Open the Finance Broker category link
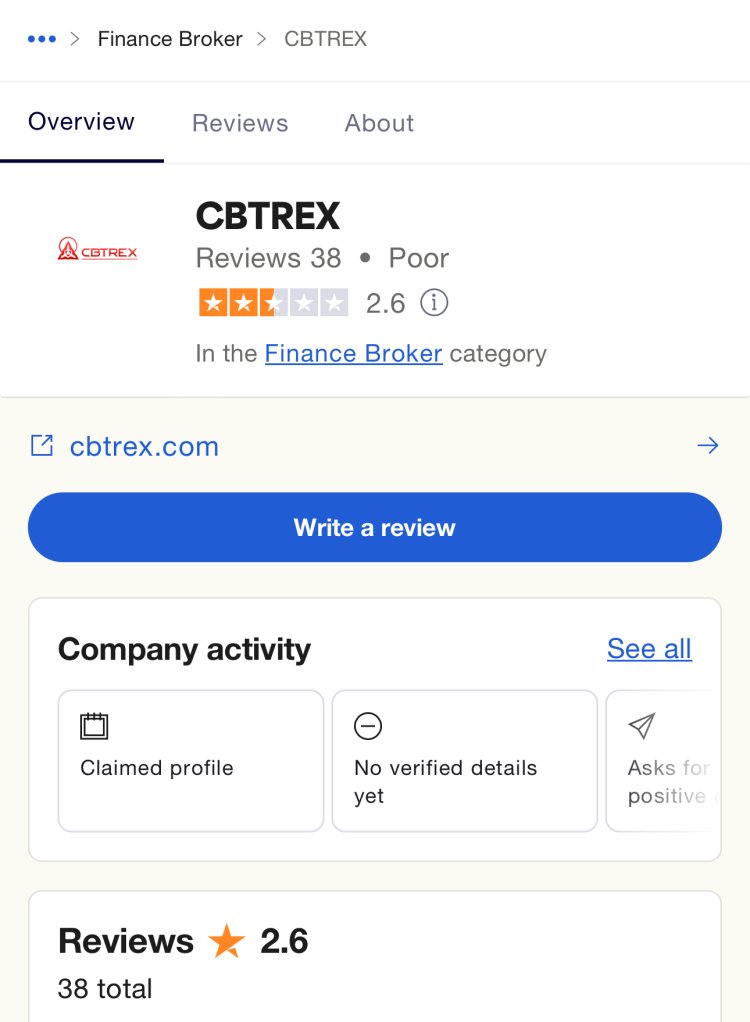 (354, 353)
